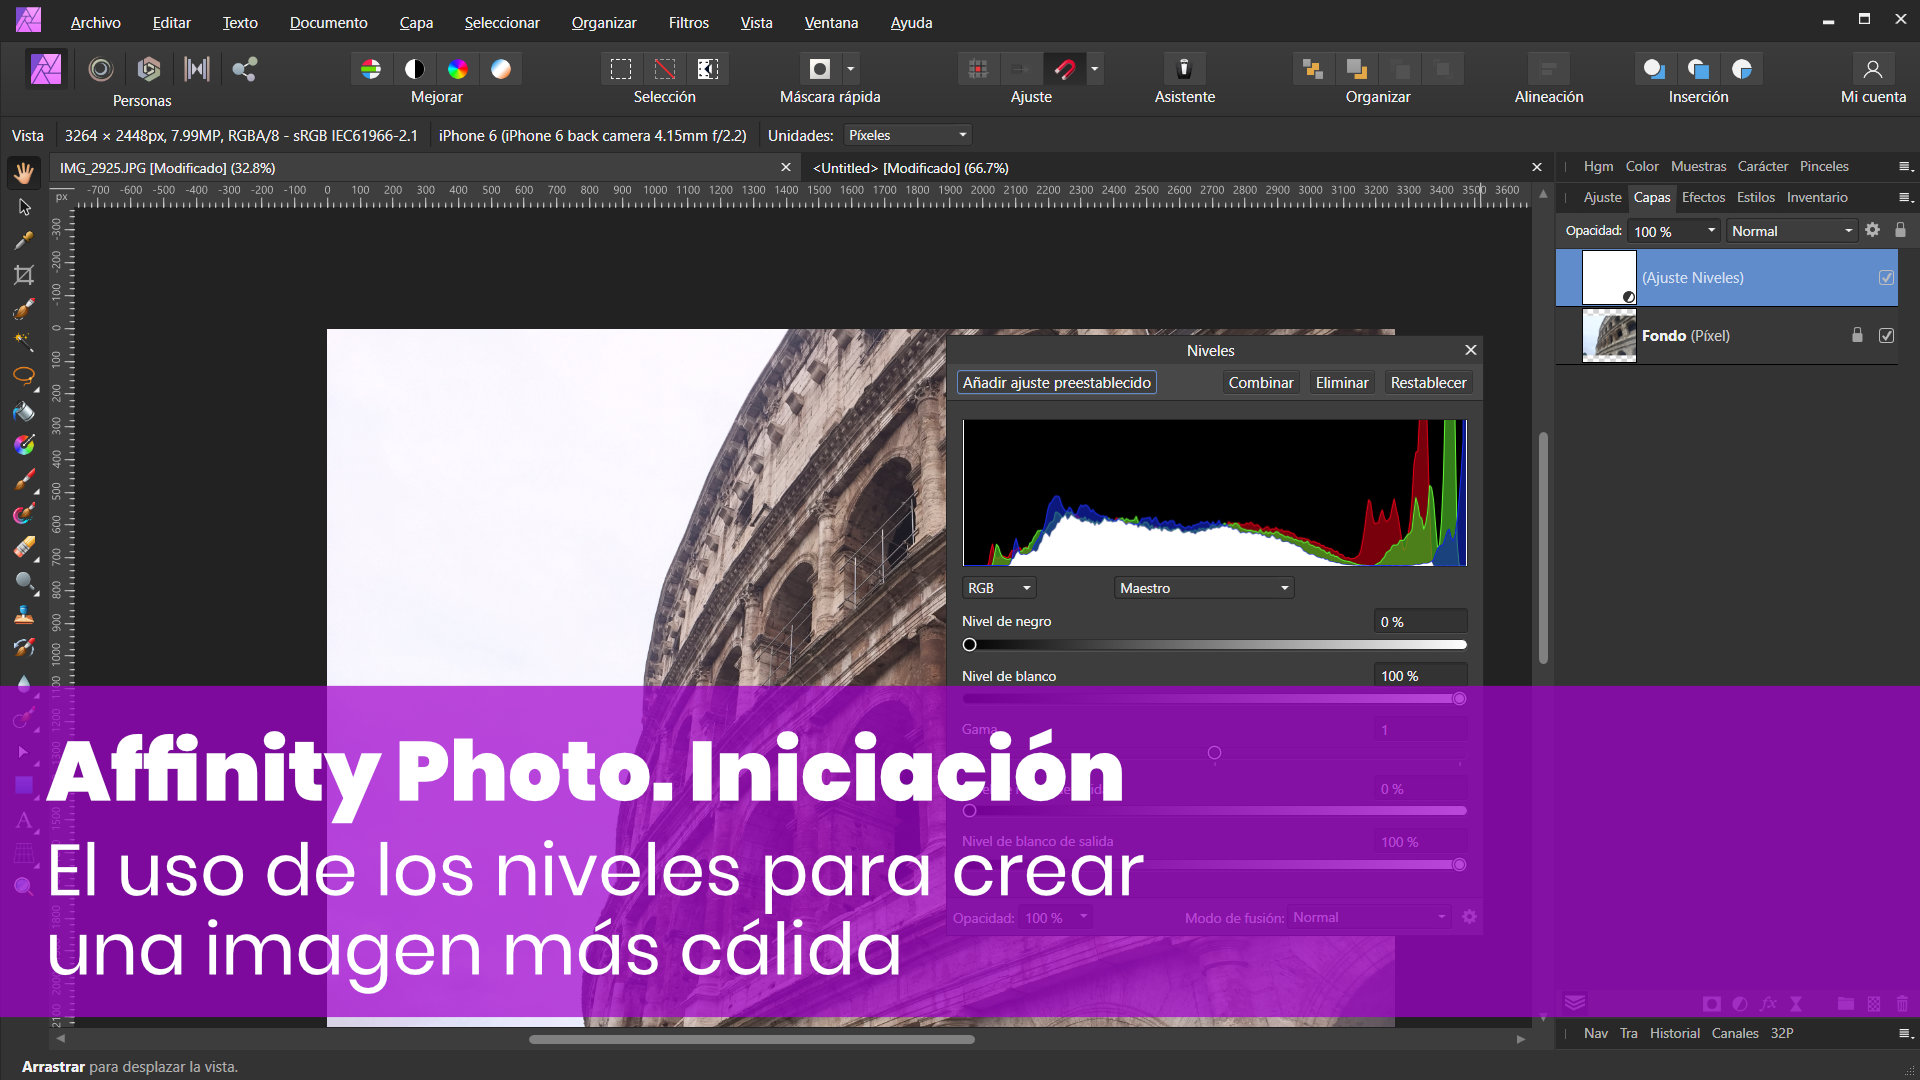Click the Deselect icon in toolbar
The image size is (1920, 1080).
[x=665, y=69]
